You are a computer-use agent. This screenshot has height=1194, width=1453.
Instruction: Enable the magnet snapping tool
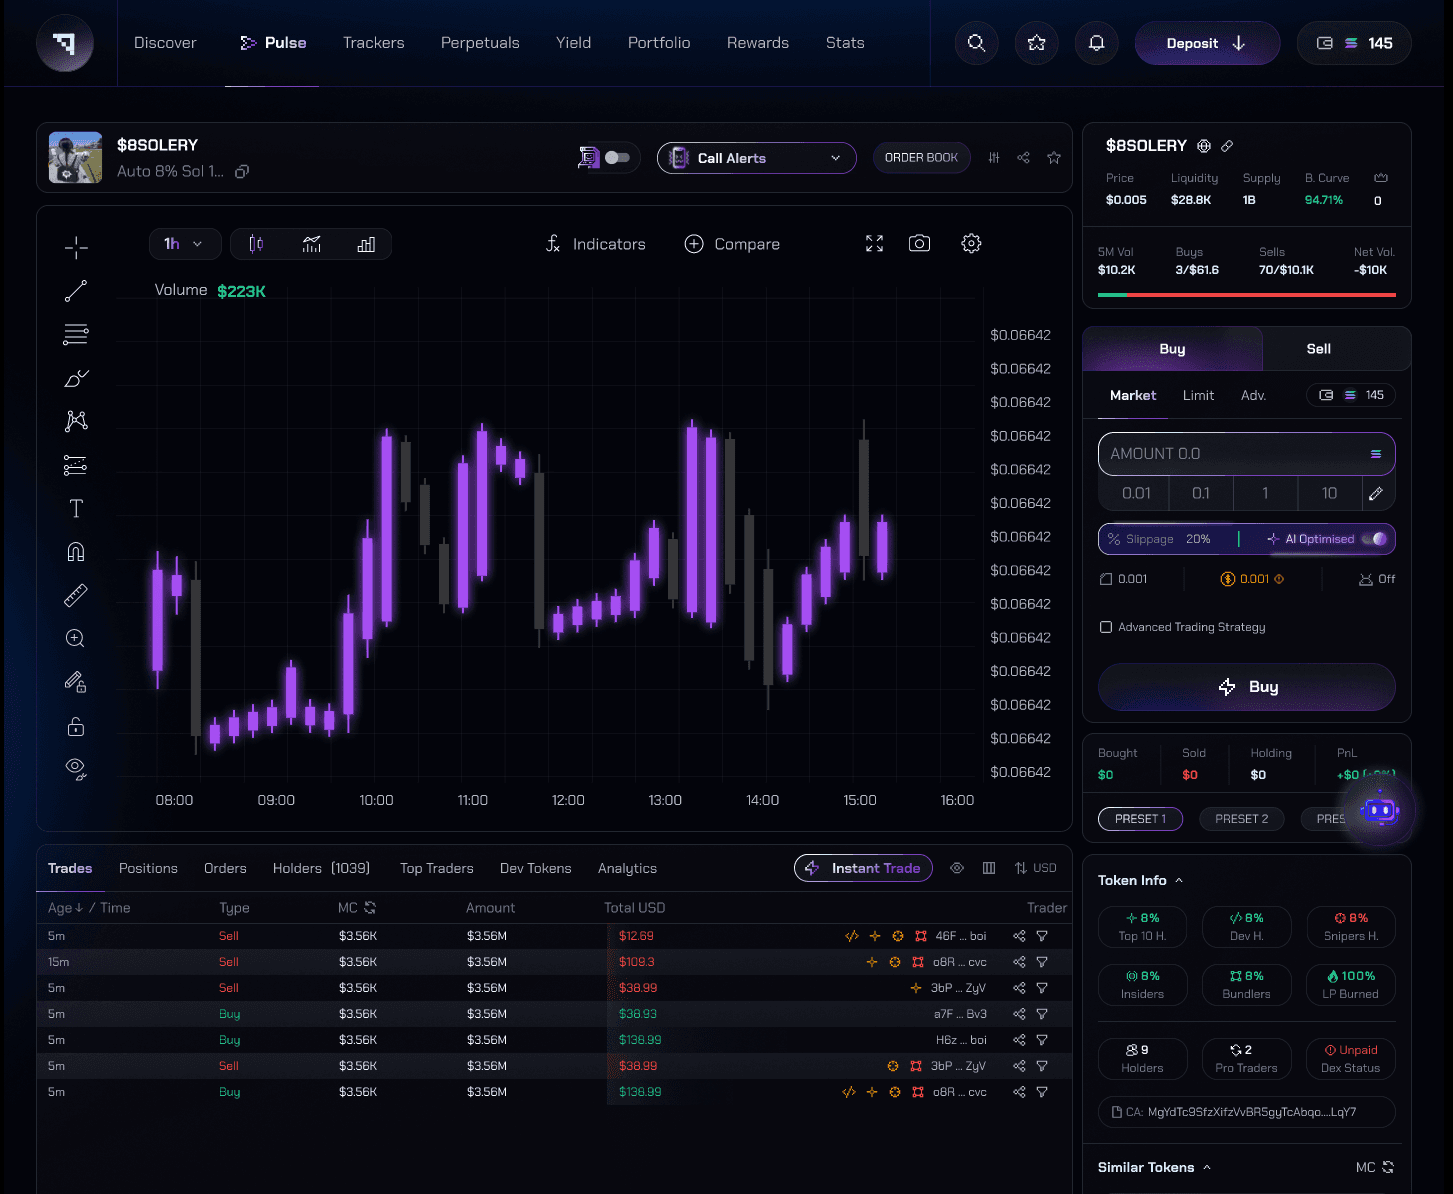(x=75, y=551)
